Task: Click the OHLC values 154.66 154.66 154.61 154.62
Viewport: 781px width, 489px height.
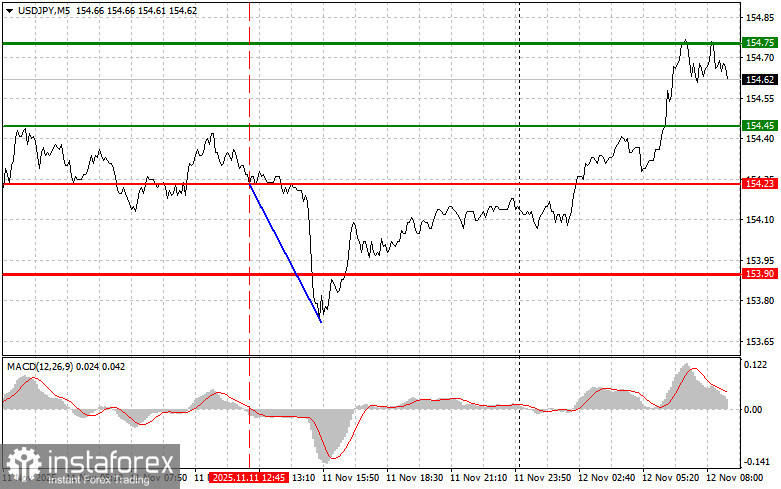Action: [136, 10]
